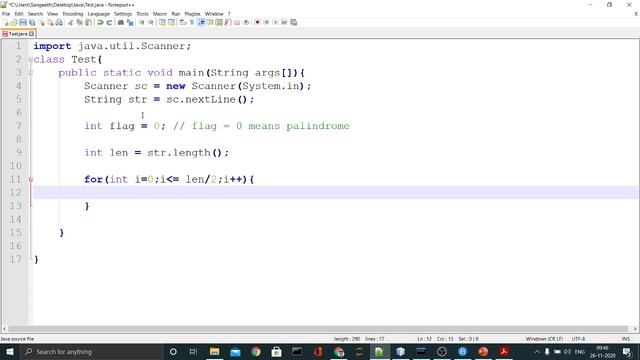640x360 pixels.
Task: Click the Redo toolbar icon
Action: tap(109, 22)
